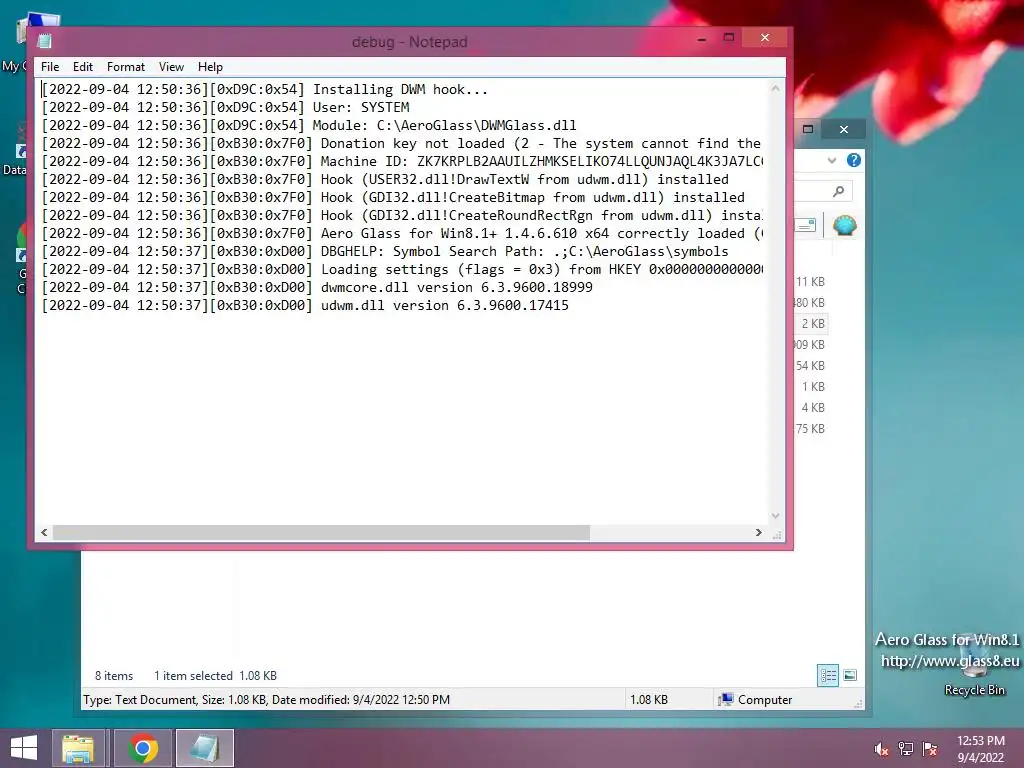
Task: Click the vertical scroll down arrow in Notepad
Action: tap(775, 516)
